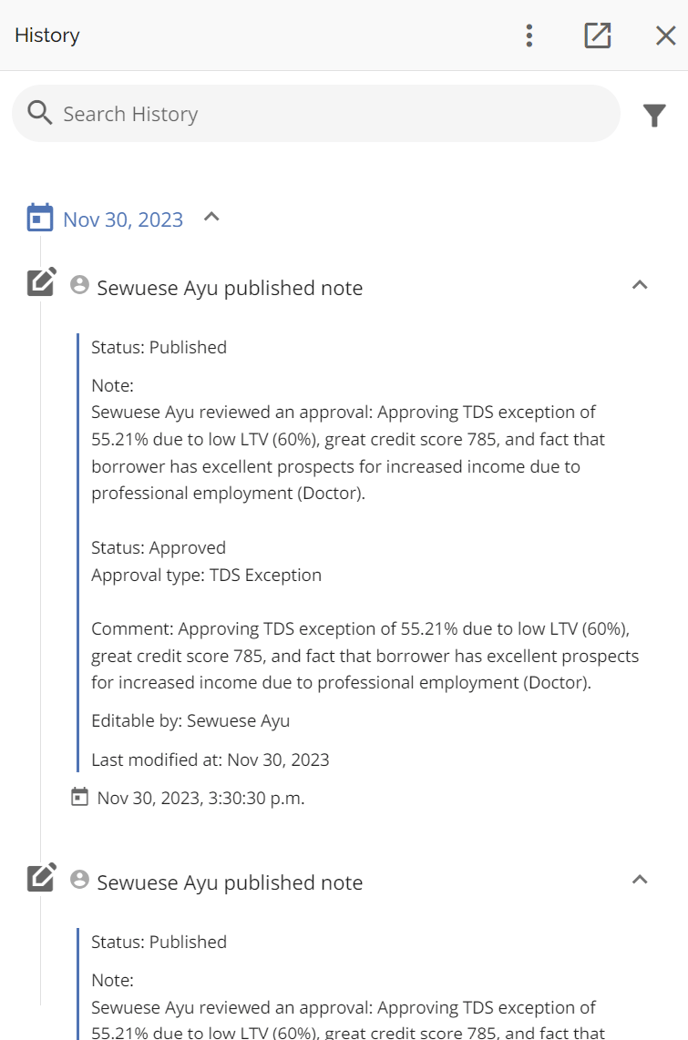Collapse the Nov 30, 2023 date group
The image size is (688, 1040).
pos(211,217)
